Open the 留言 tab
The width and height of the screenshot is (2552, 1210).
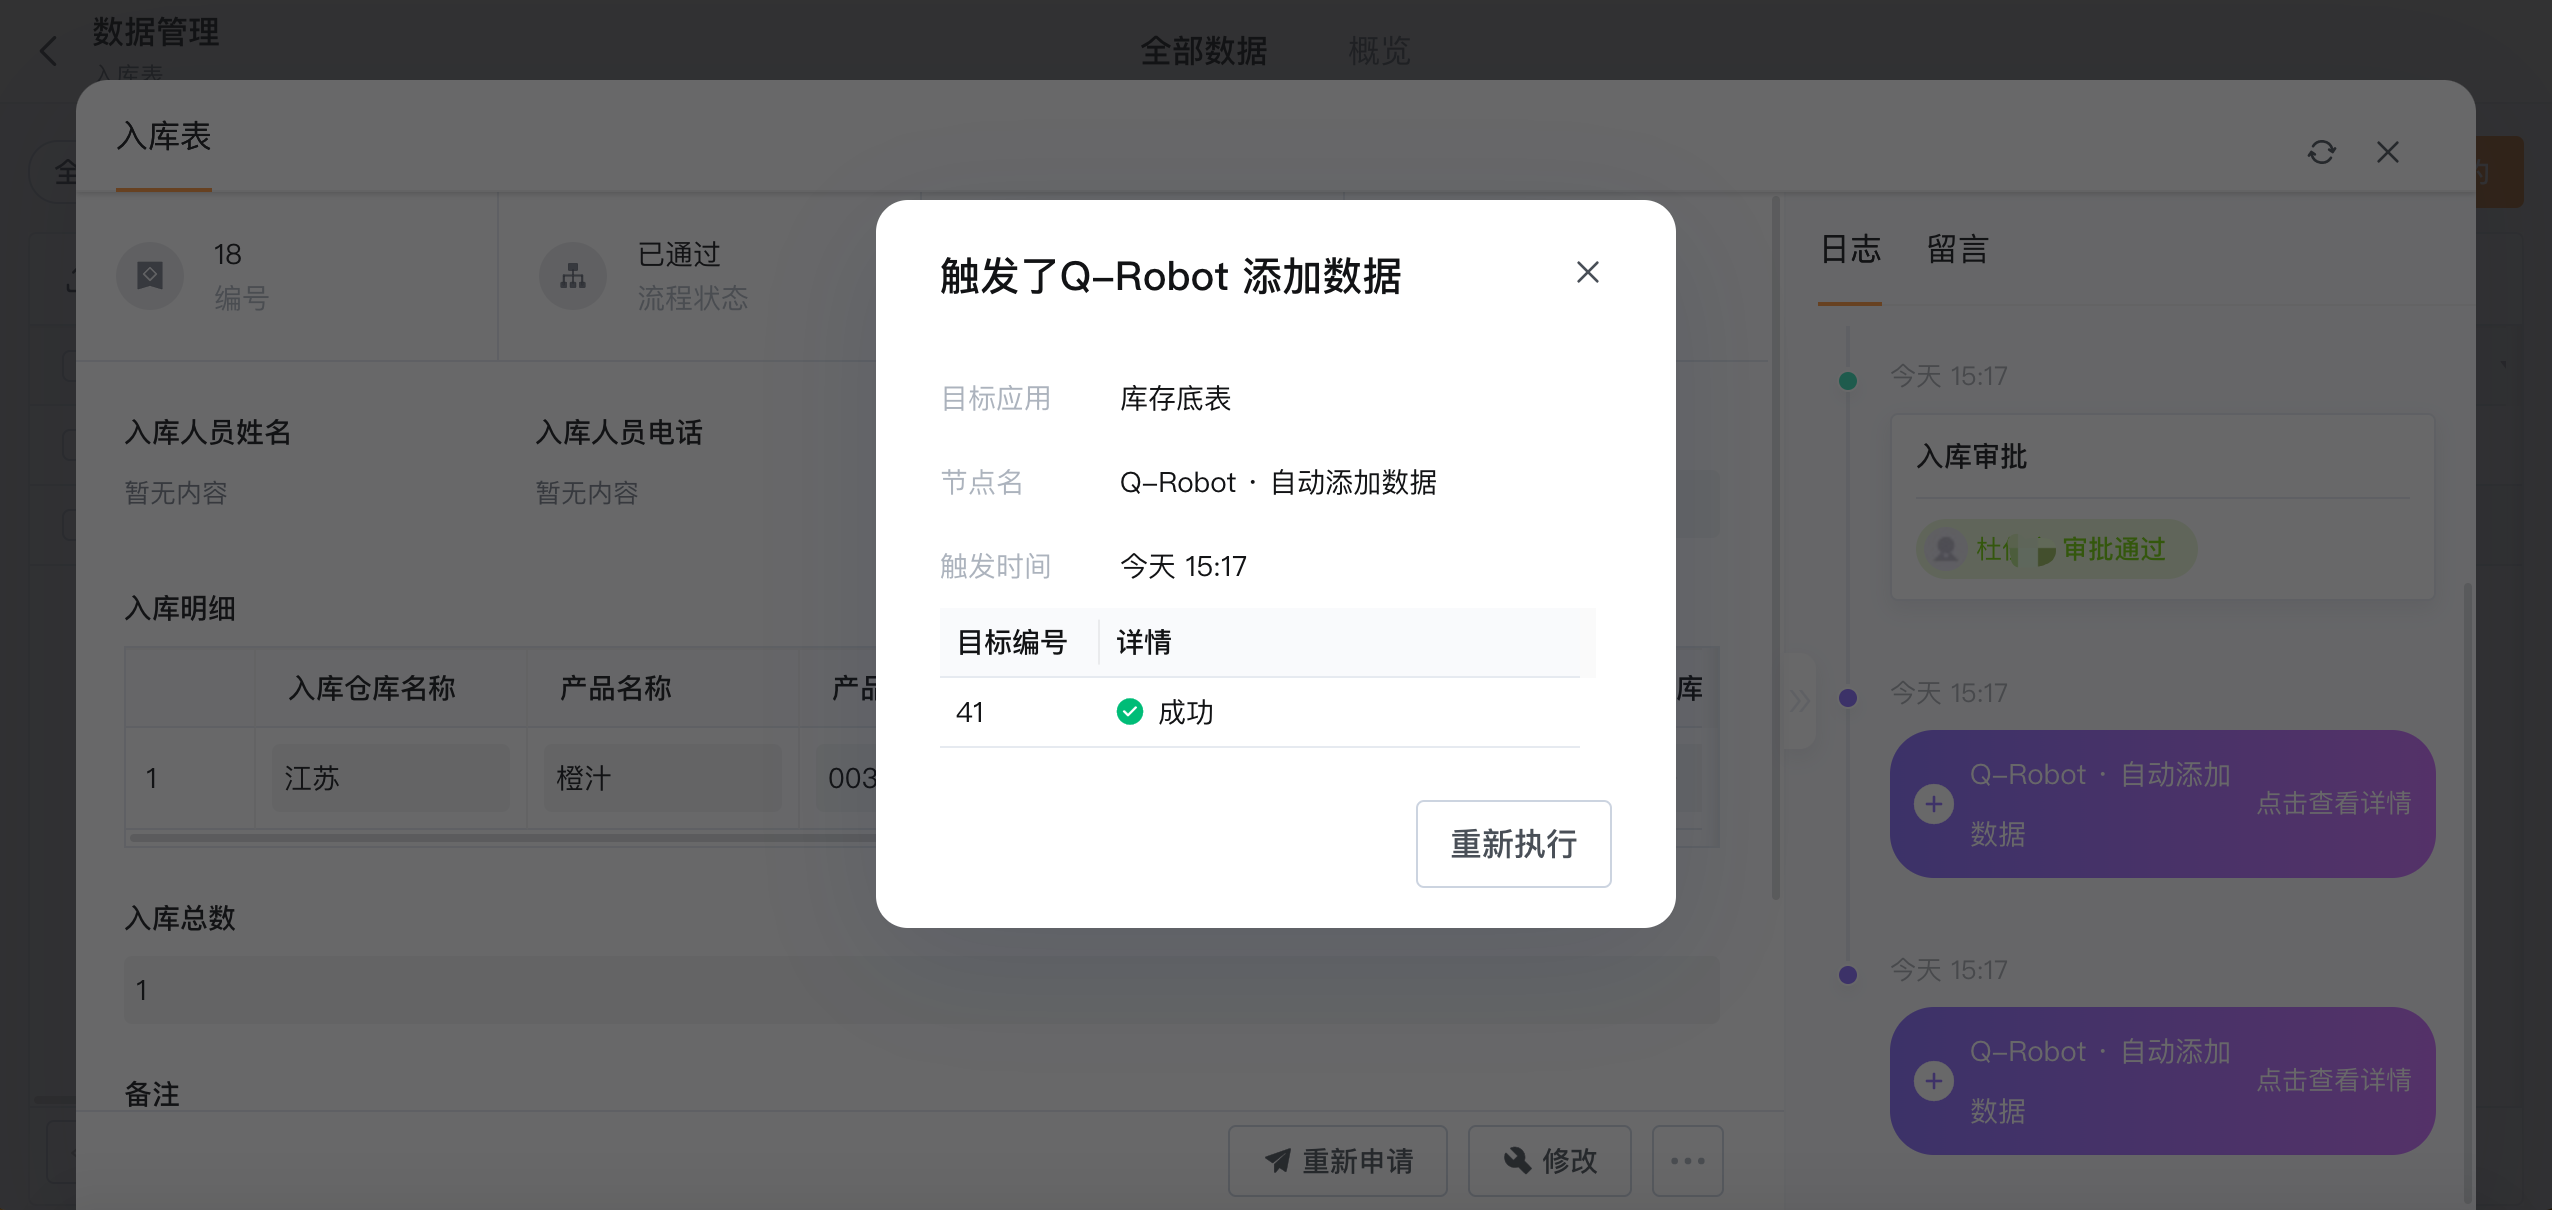pos(1958,249)
